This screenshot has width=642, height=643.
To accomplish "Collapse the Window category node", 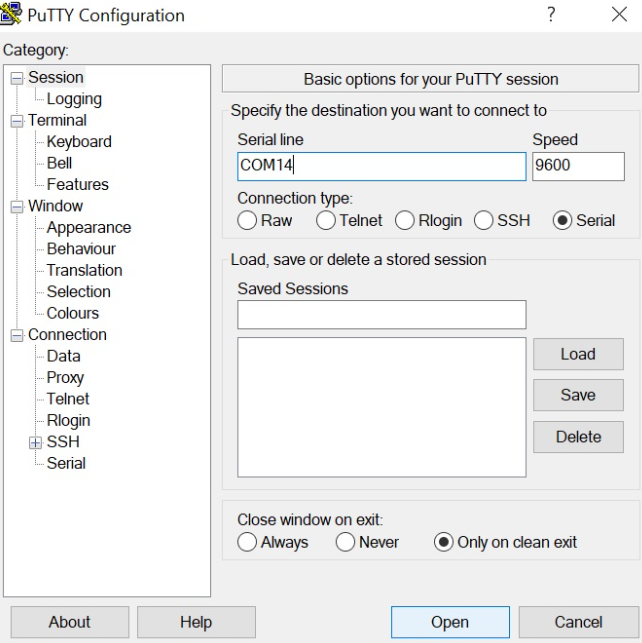I will [x=17, y=207].
